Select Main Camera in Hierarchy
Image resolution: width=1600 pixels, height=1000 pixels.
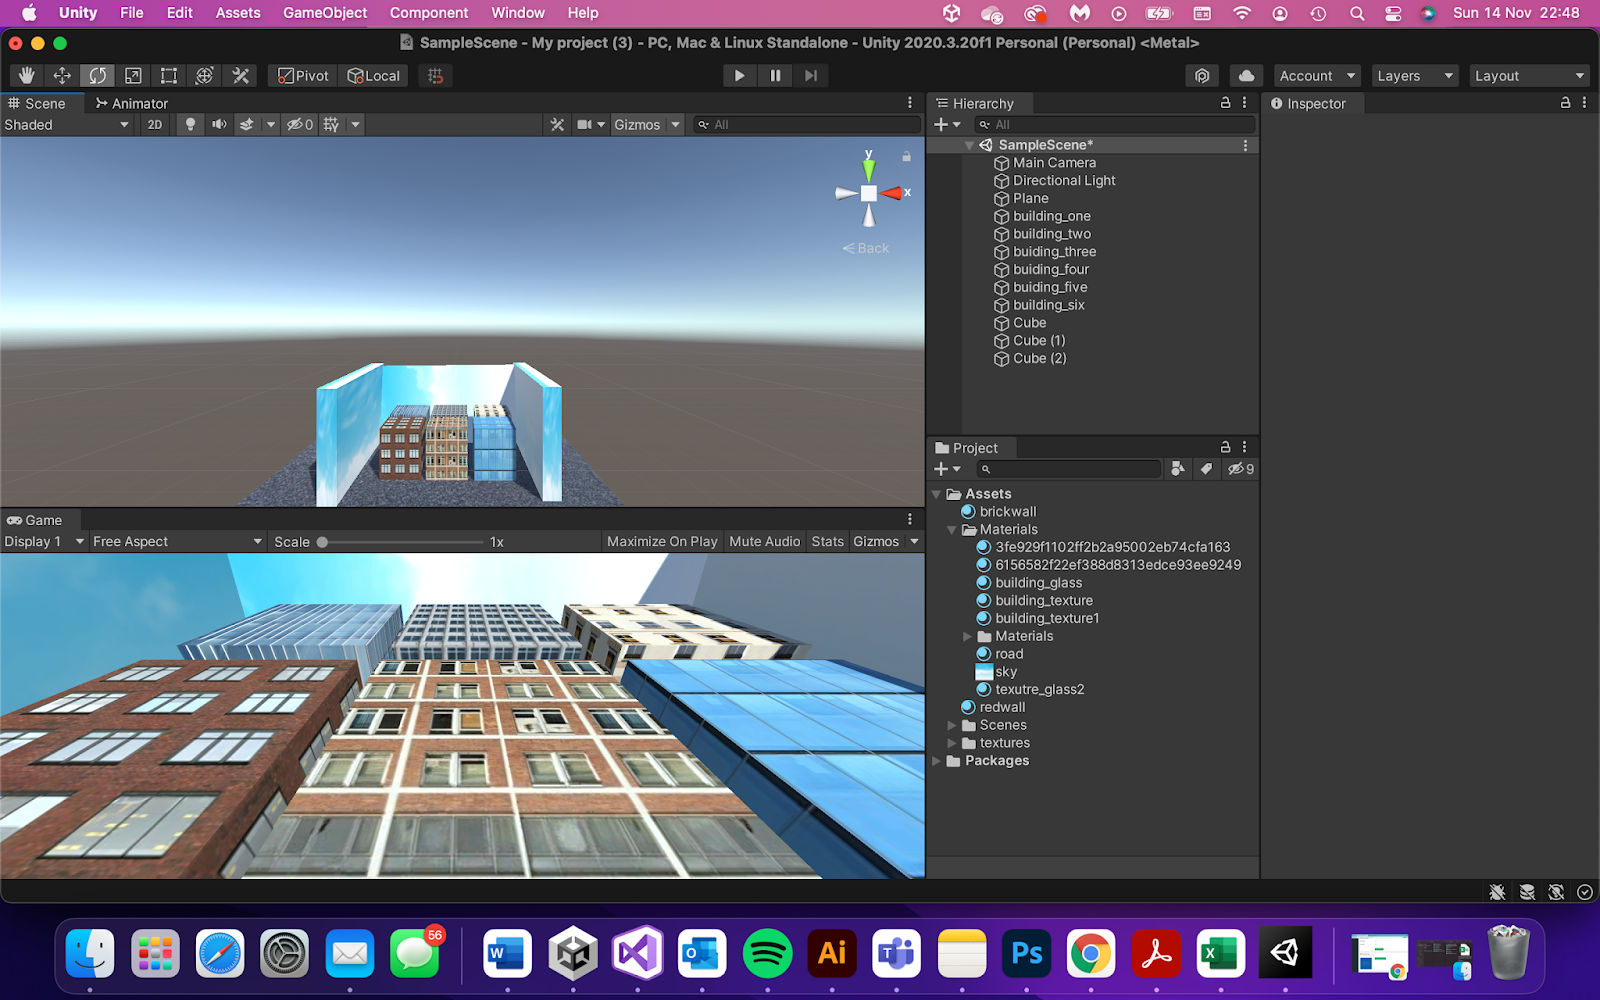1054,163
